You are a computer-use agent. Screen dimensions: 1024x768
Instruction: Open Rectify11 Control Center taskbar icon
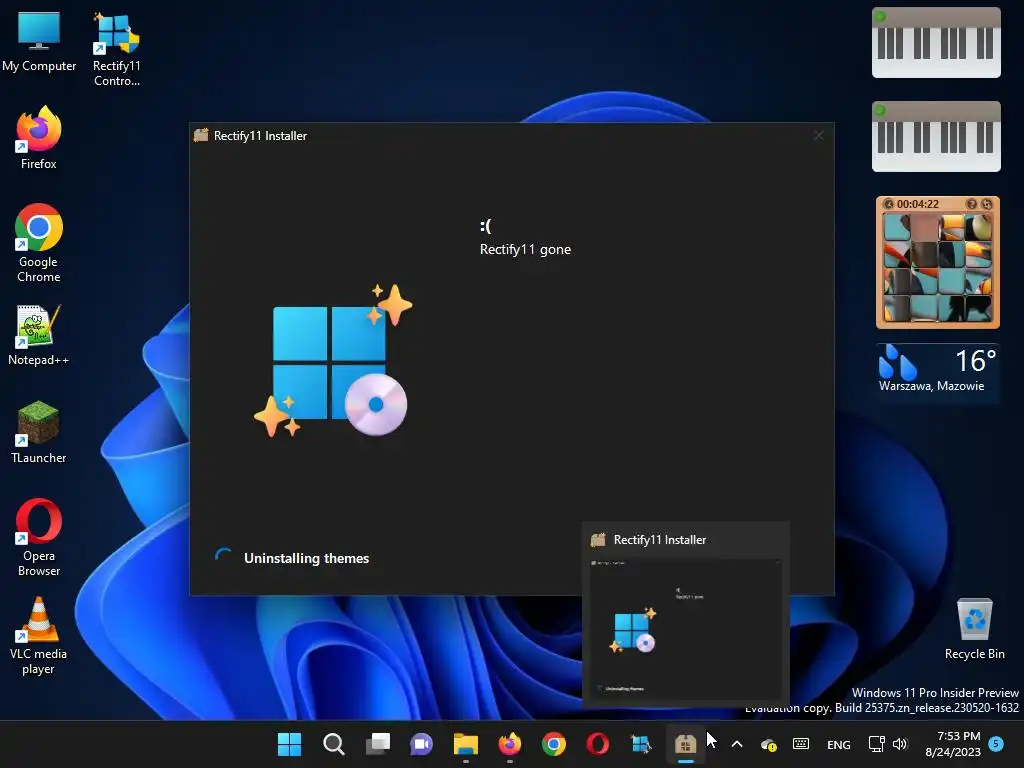click(641, 744)
